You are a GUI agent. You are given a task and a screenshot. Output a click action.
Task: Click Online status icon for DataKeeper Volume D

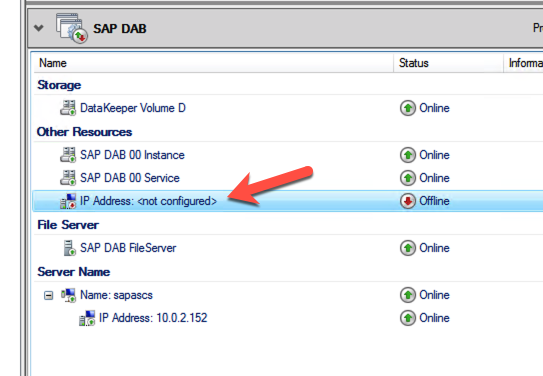(x=408, y=108)
